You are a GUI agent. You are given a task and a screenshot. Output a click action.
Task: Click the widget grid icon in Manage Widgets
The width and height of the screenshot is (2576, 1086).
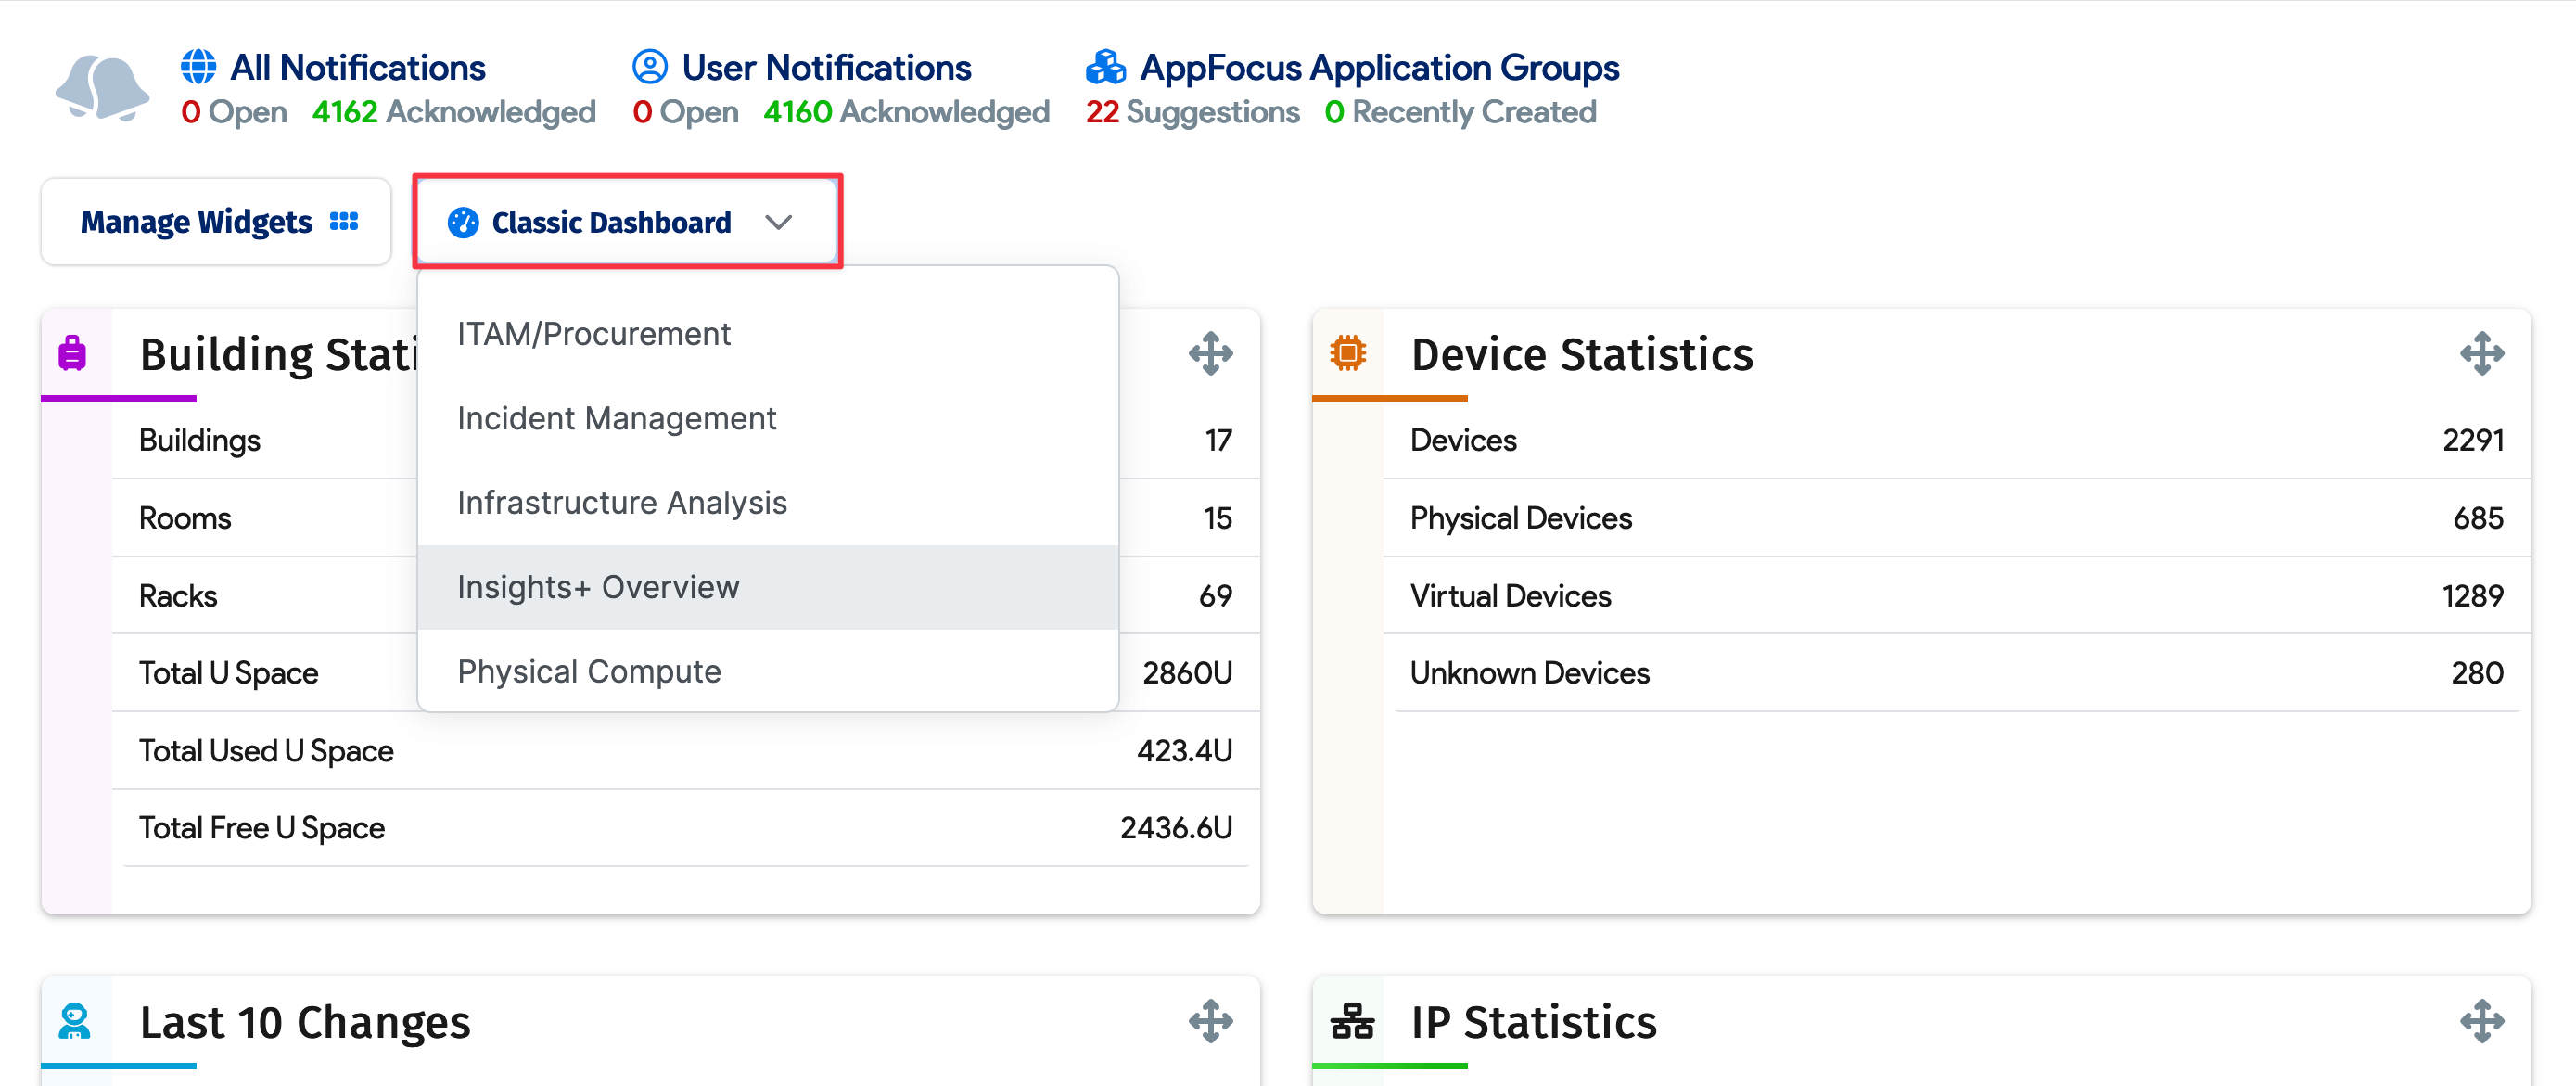click(344, 221)
